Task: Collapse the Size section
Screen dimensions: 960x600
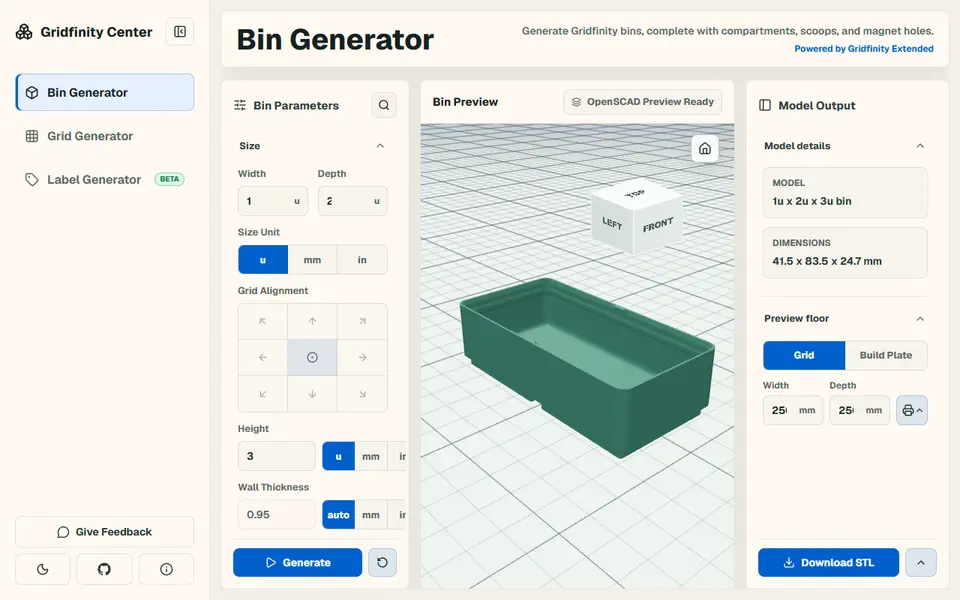Action: click(380, 146)
